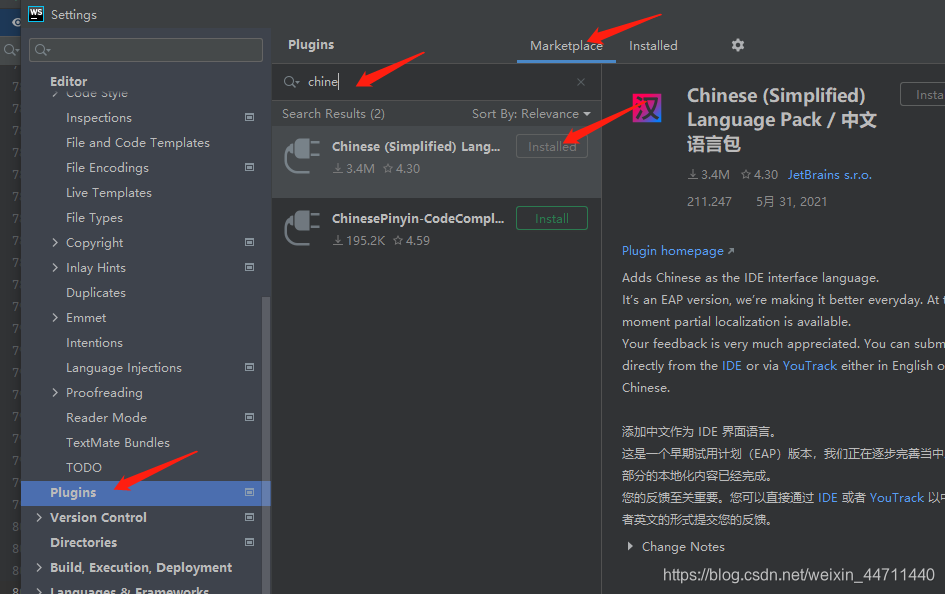Click project-level icon beside Inspections

click(x=250, y=117)
